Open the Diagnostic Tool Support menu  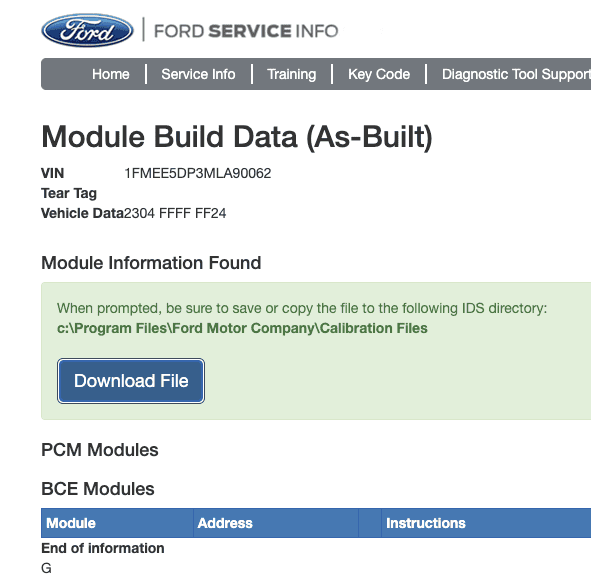pyautogui.click(x=516, y=74)
